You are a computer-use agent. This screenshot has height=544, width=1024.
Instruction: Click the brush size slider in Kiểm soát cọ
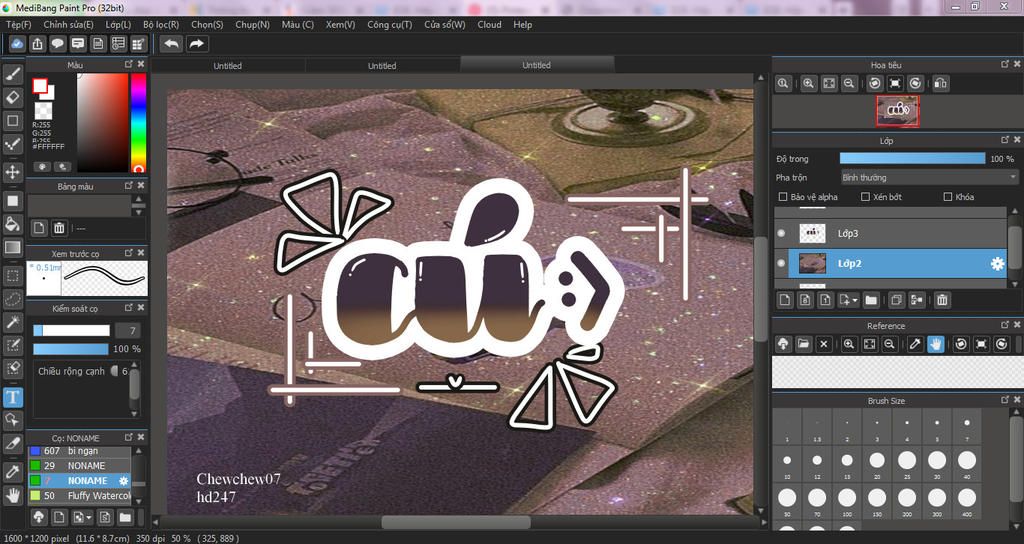(x=71, y=330)
